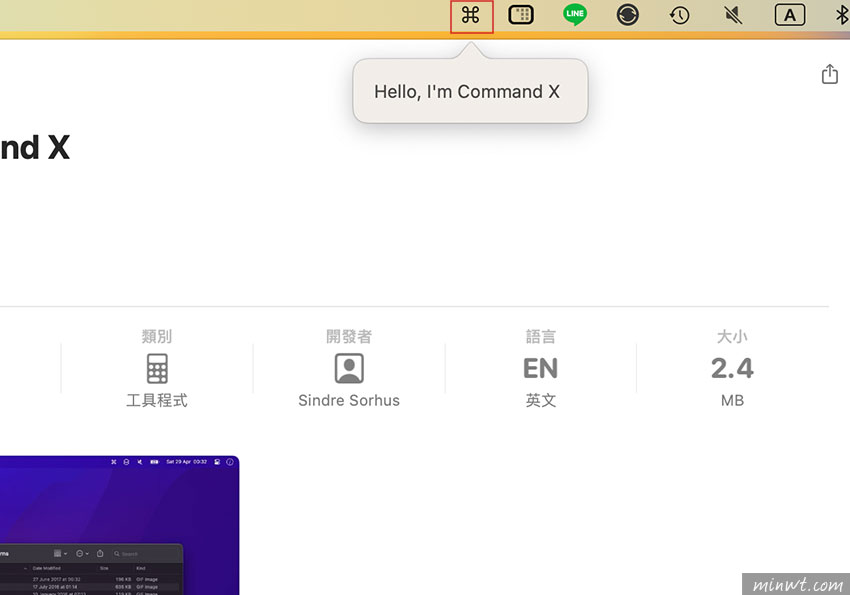
Task: Click the 2.4 size value
Action: pyautogui.click(x=732, y=368)
